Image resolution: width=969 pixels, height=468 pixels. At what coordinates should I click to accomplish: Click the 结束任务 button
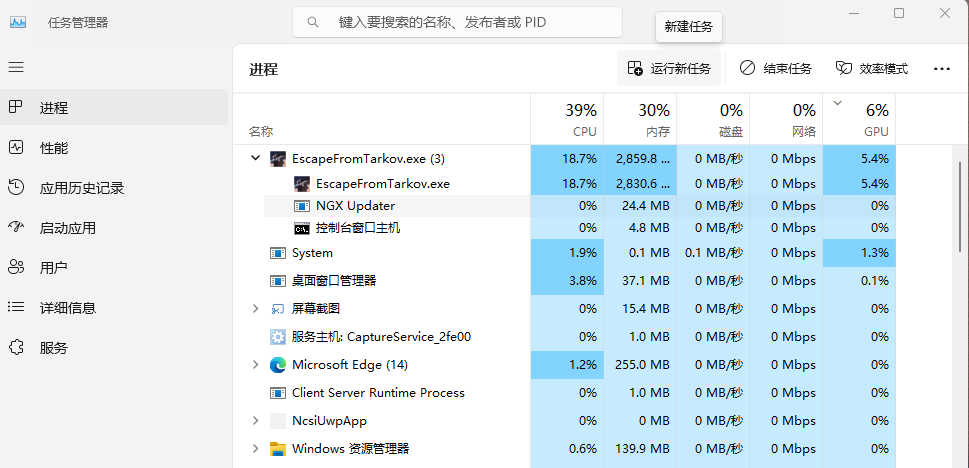pyautogui.click(x=776, y=69)
